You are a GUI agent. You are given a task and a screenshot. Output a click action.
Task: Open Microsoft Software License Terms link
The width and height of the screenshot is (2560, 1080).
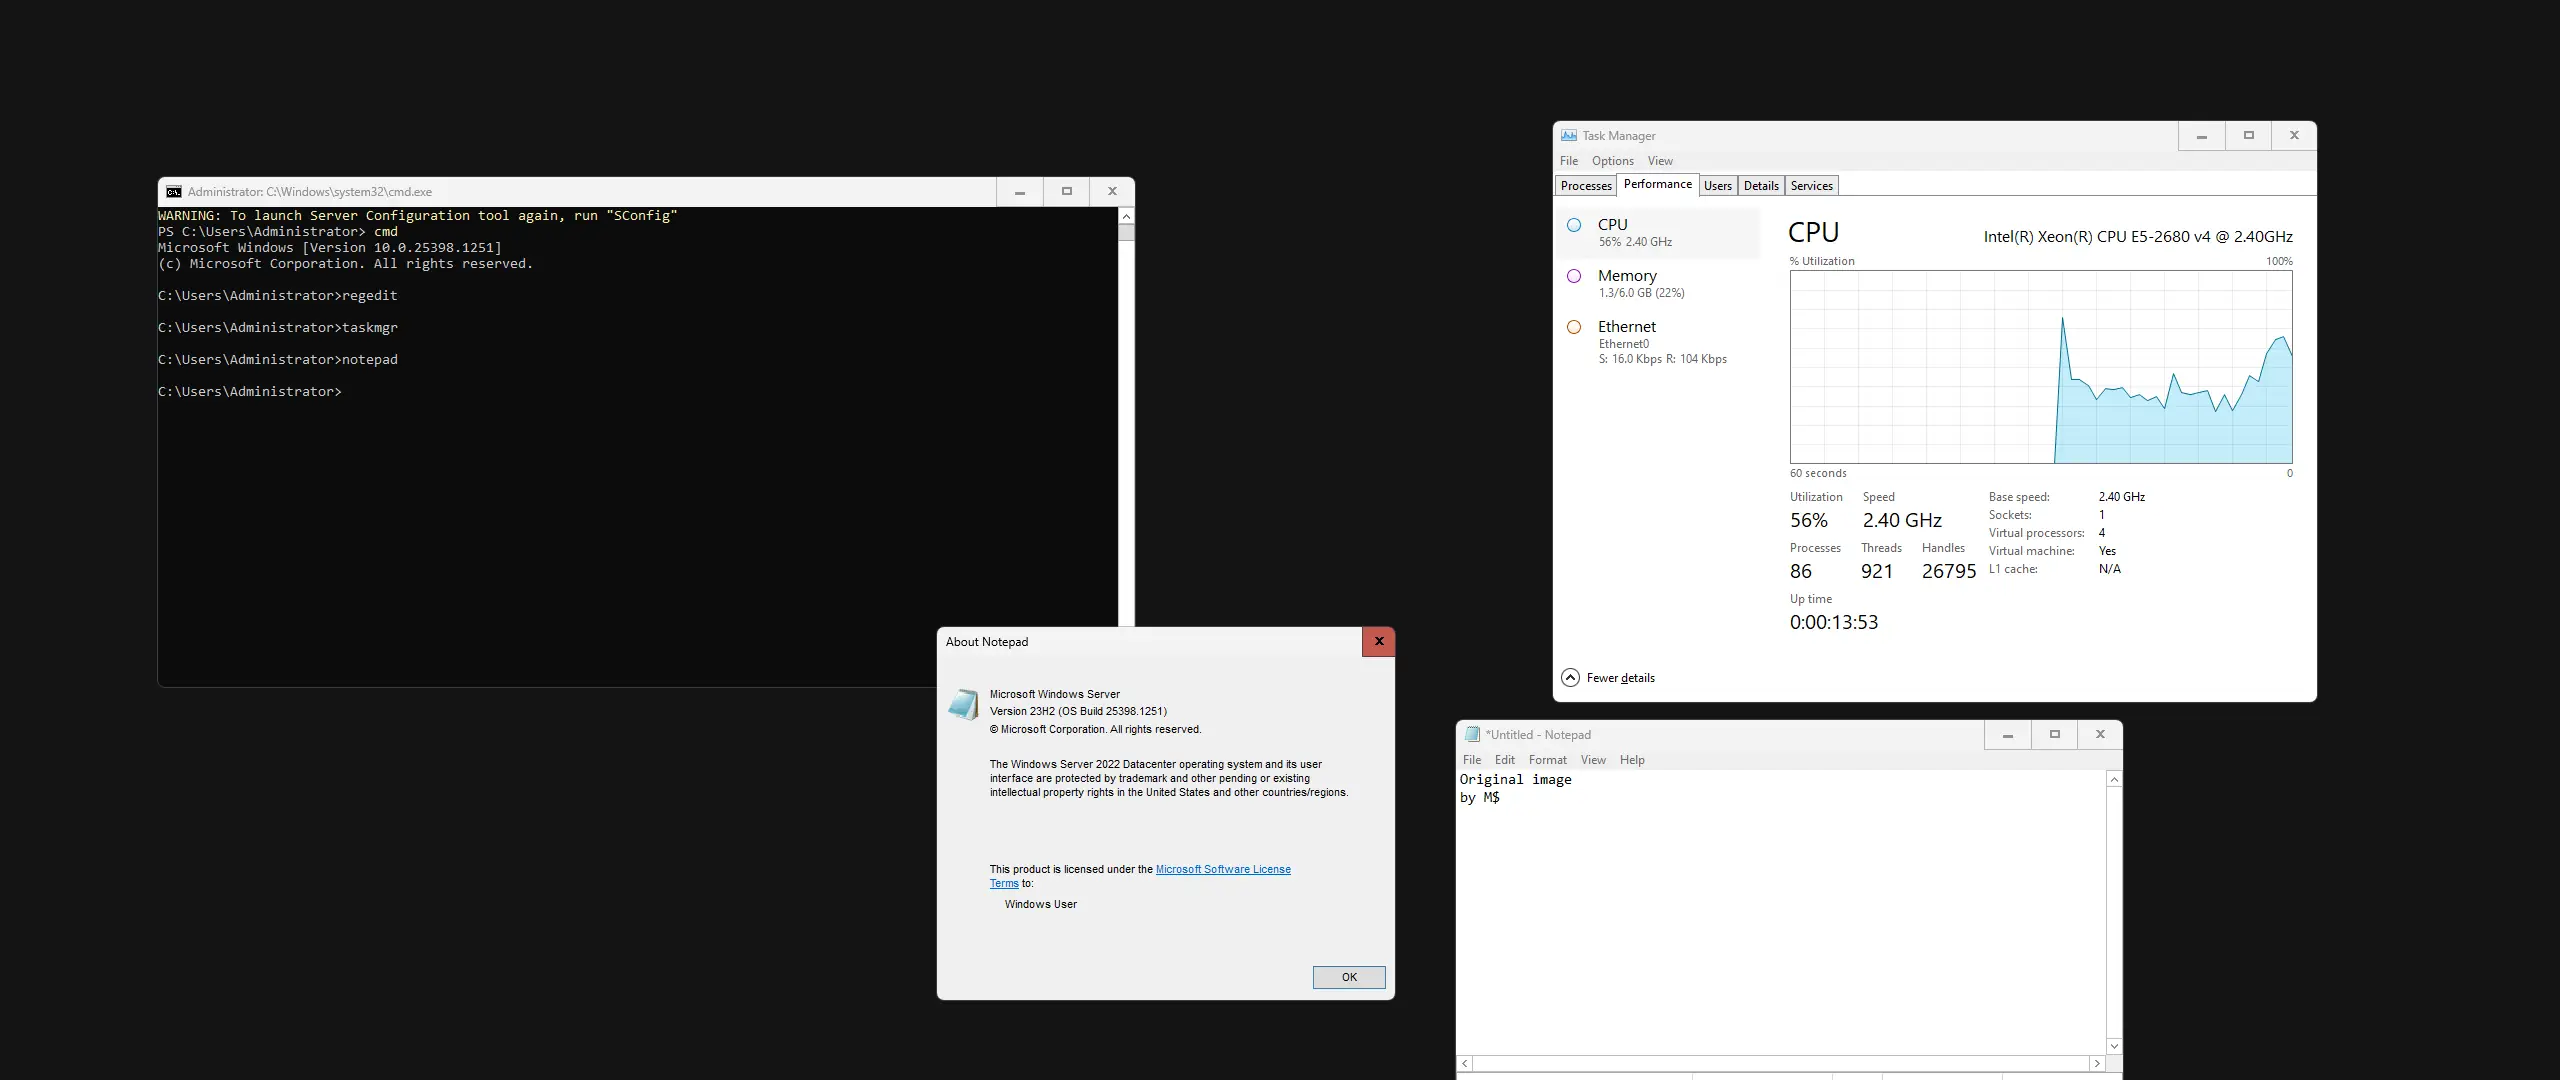point(1222,869)
